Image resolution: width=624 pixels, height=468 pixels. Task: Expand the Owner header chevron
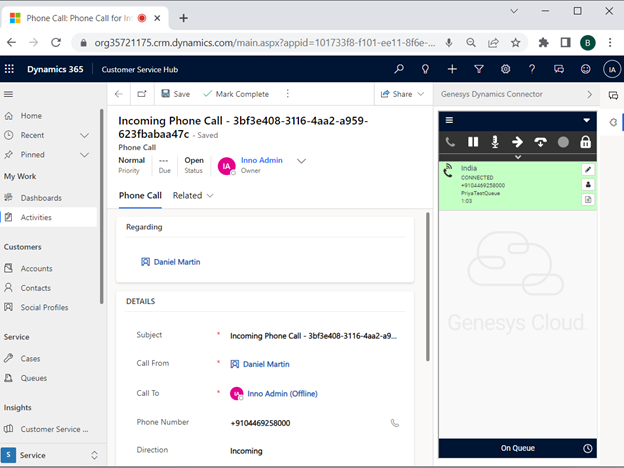pos(301,161)
